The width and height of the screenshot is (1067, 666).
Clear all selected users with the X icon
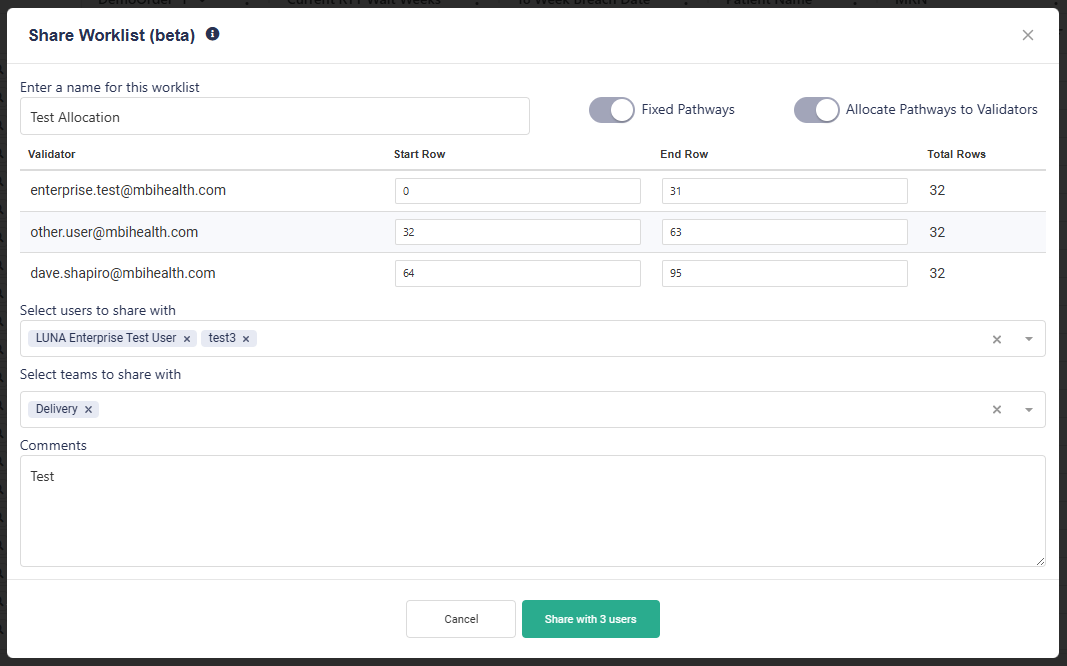[x=996, y=339]
